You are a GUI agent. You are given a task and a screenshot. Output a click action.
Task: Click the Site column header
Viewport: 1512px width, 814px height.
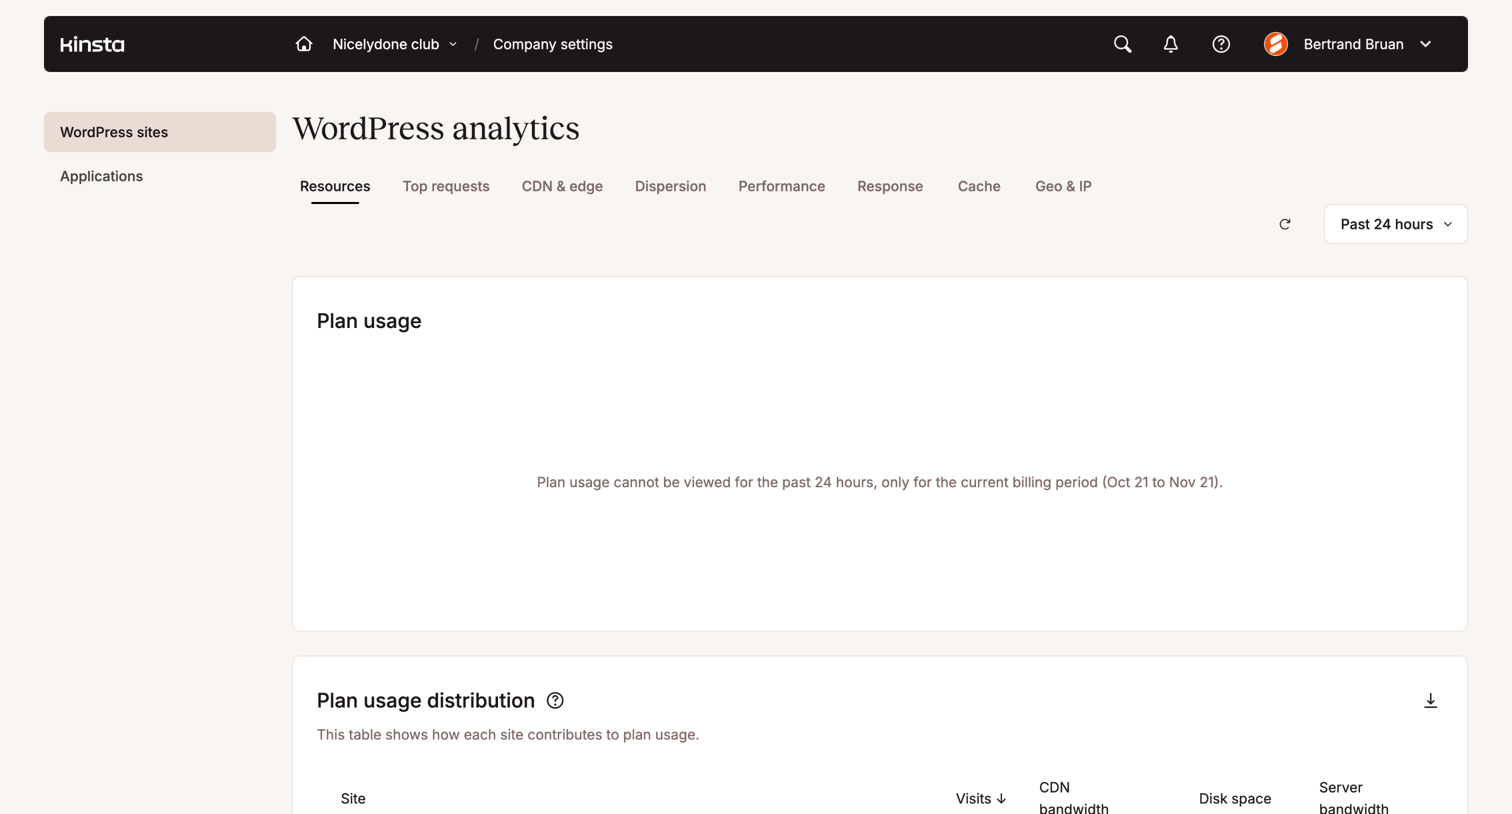click(353, 798)
